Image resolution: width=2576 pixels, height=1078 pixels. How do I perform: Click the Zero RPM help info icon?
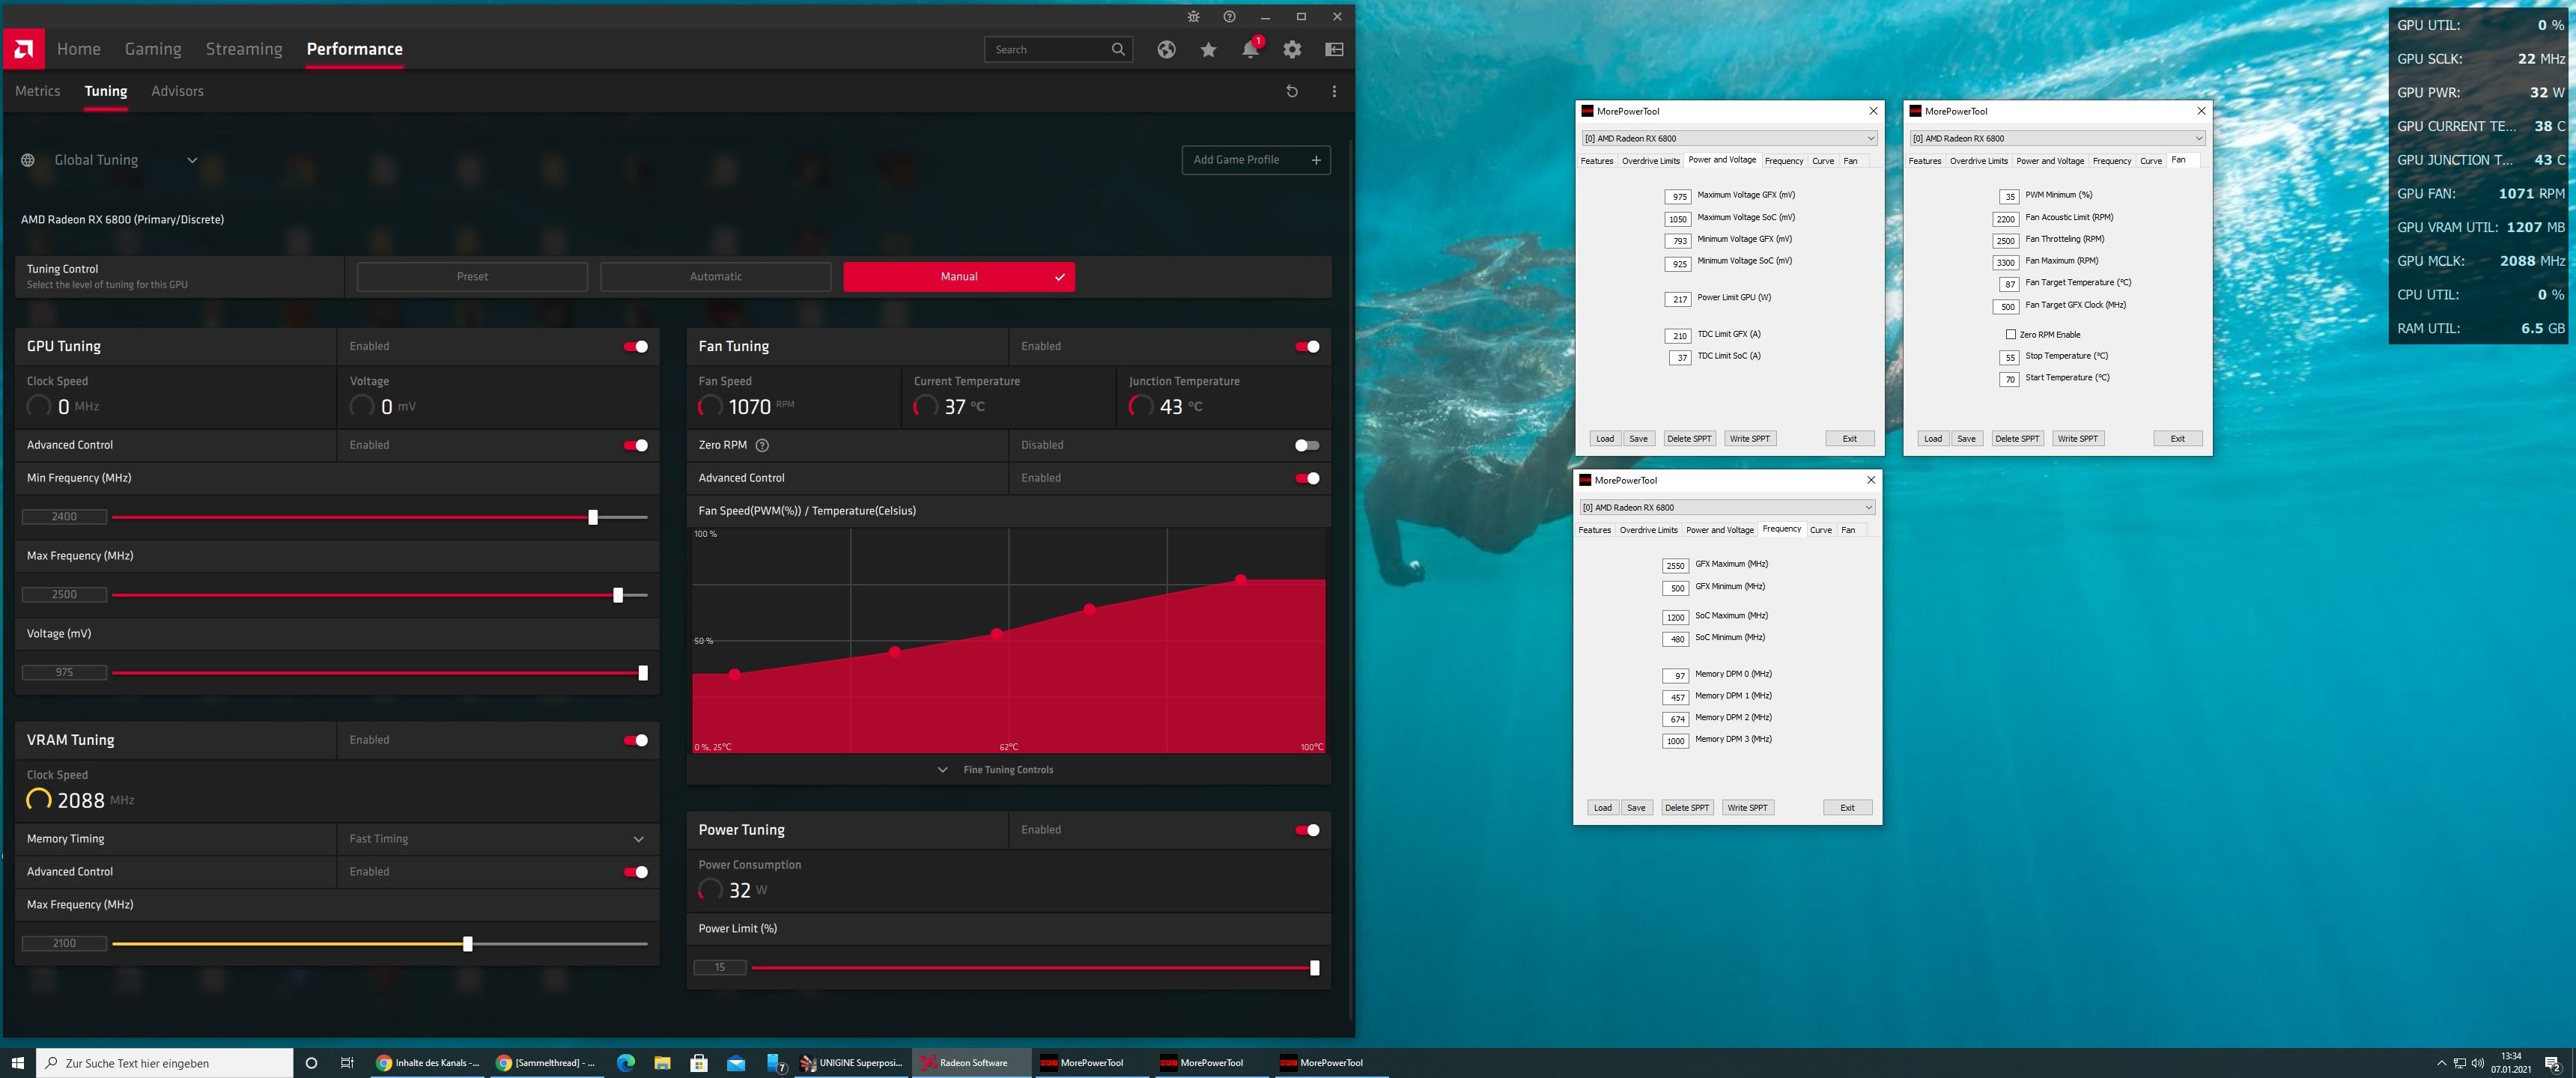tap(762, 445)
